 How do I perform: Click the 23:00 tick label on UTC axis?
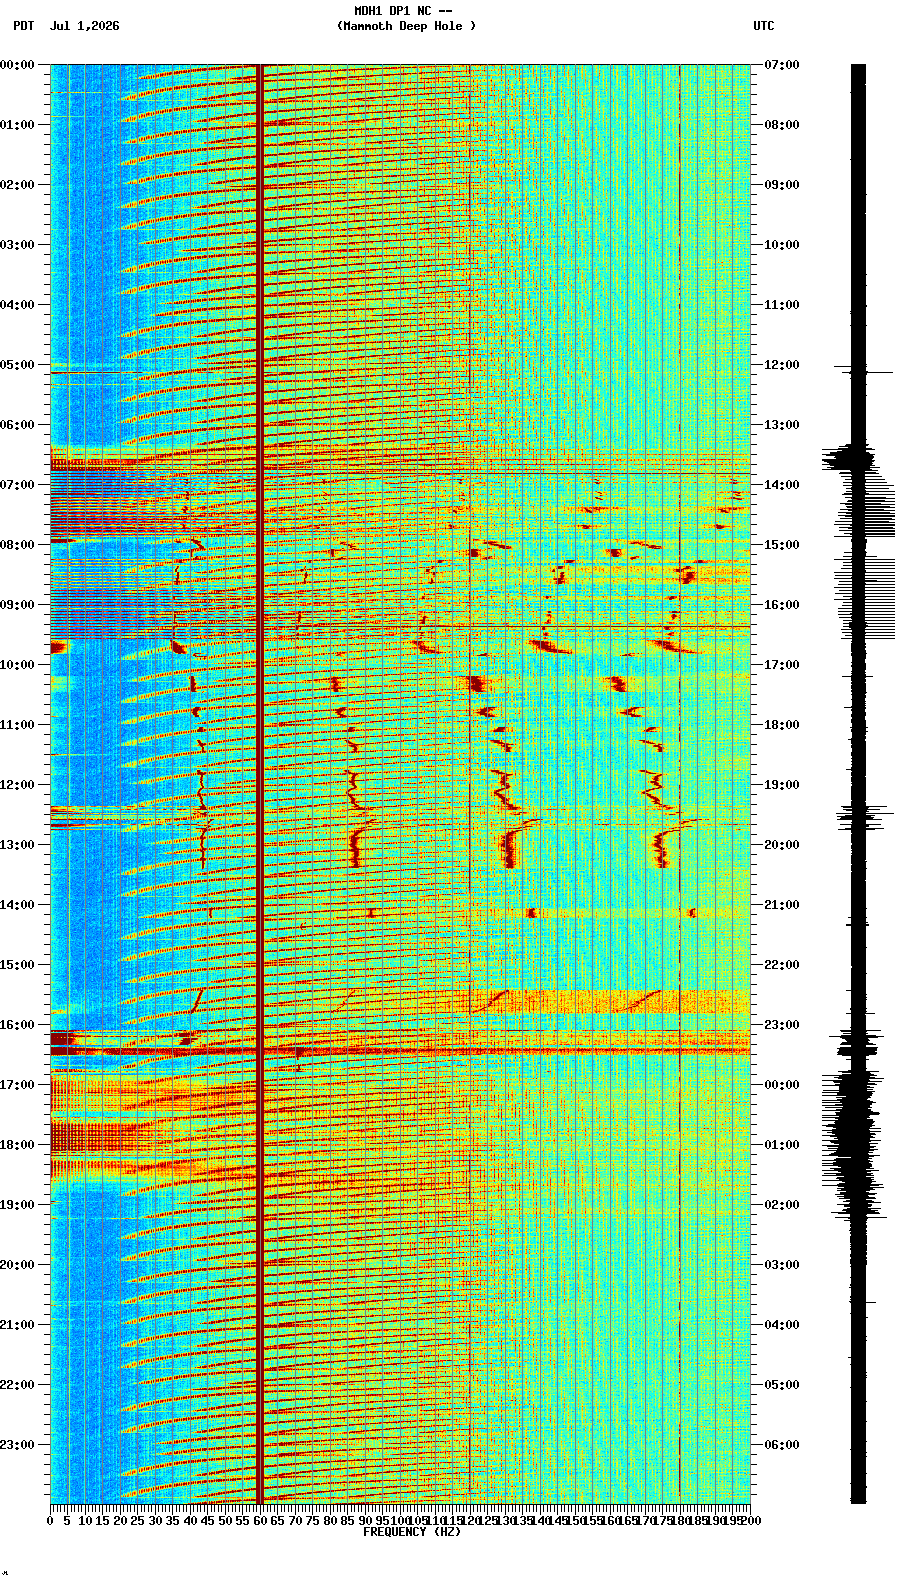[782, 1025]
